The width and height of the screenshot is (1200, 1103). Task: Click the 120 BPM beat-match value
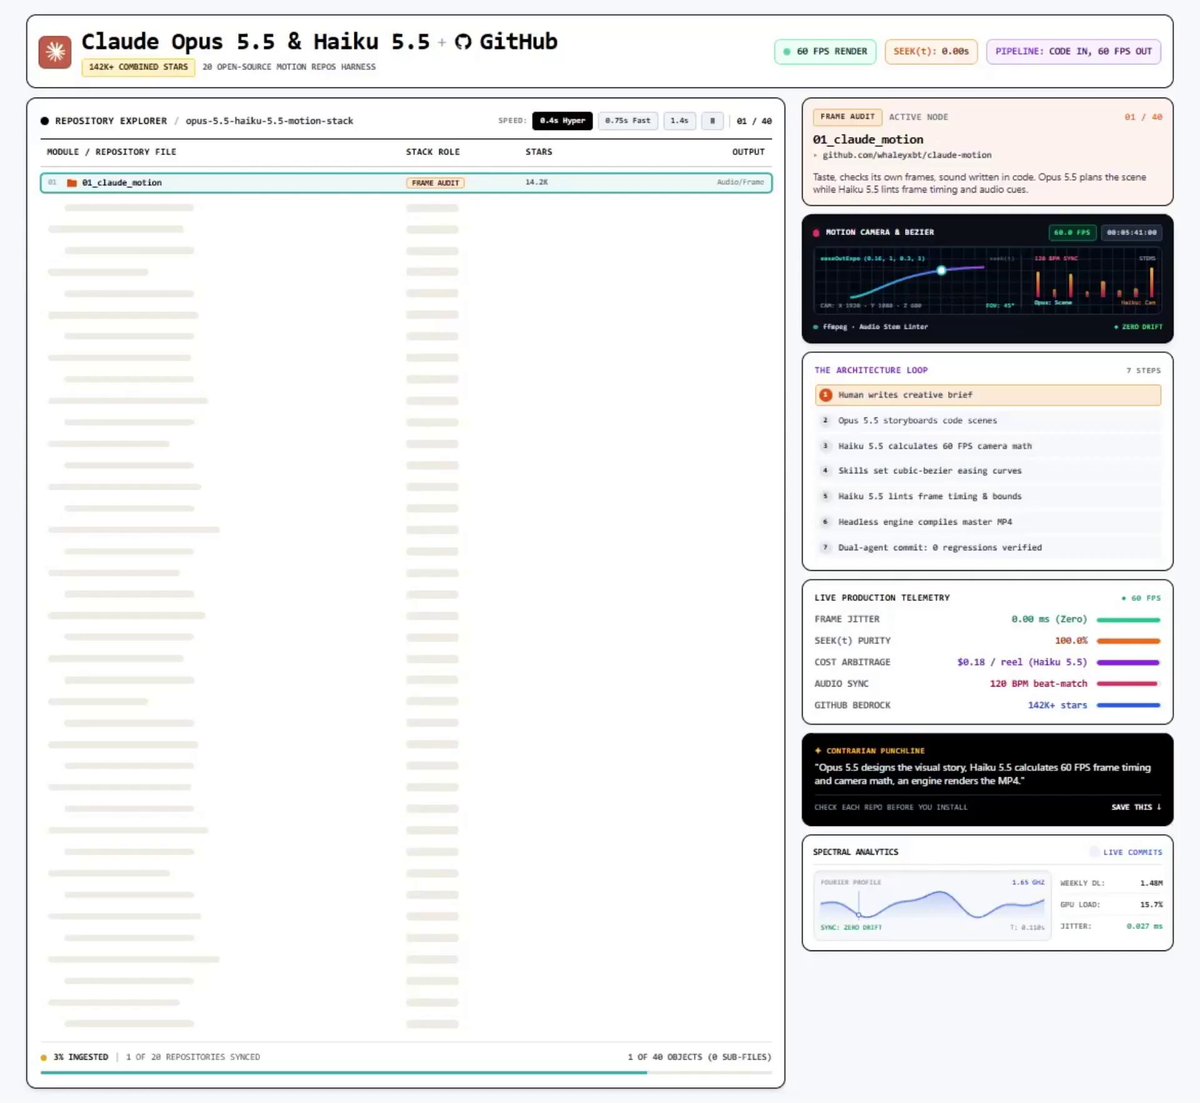pyautogui.click(x=1038, y=684)
